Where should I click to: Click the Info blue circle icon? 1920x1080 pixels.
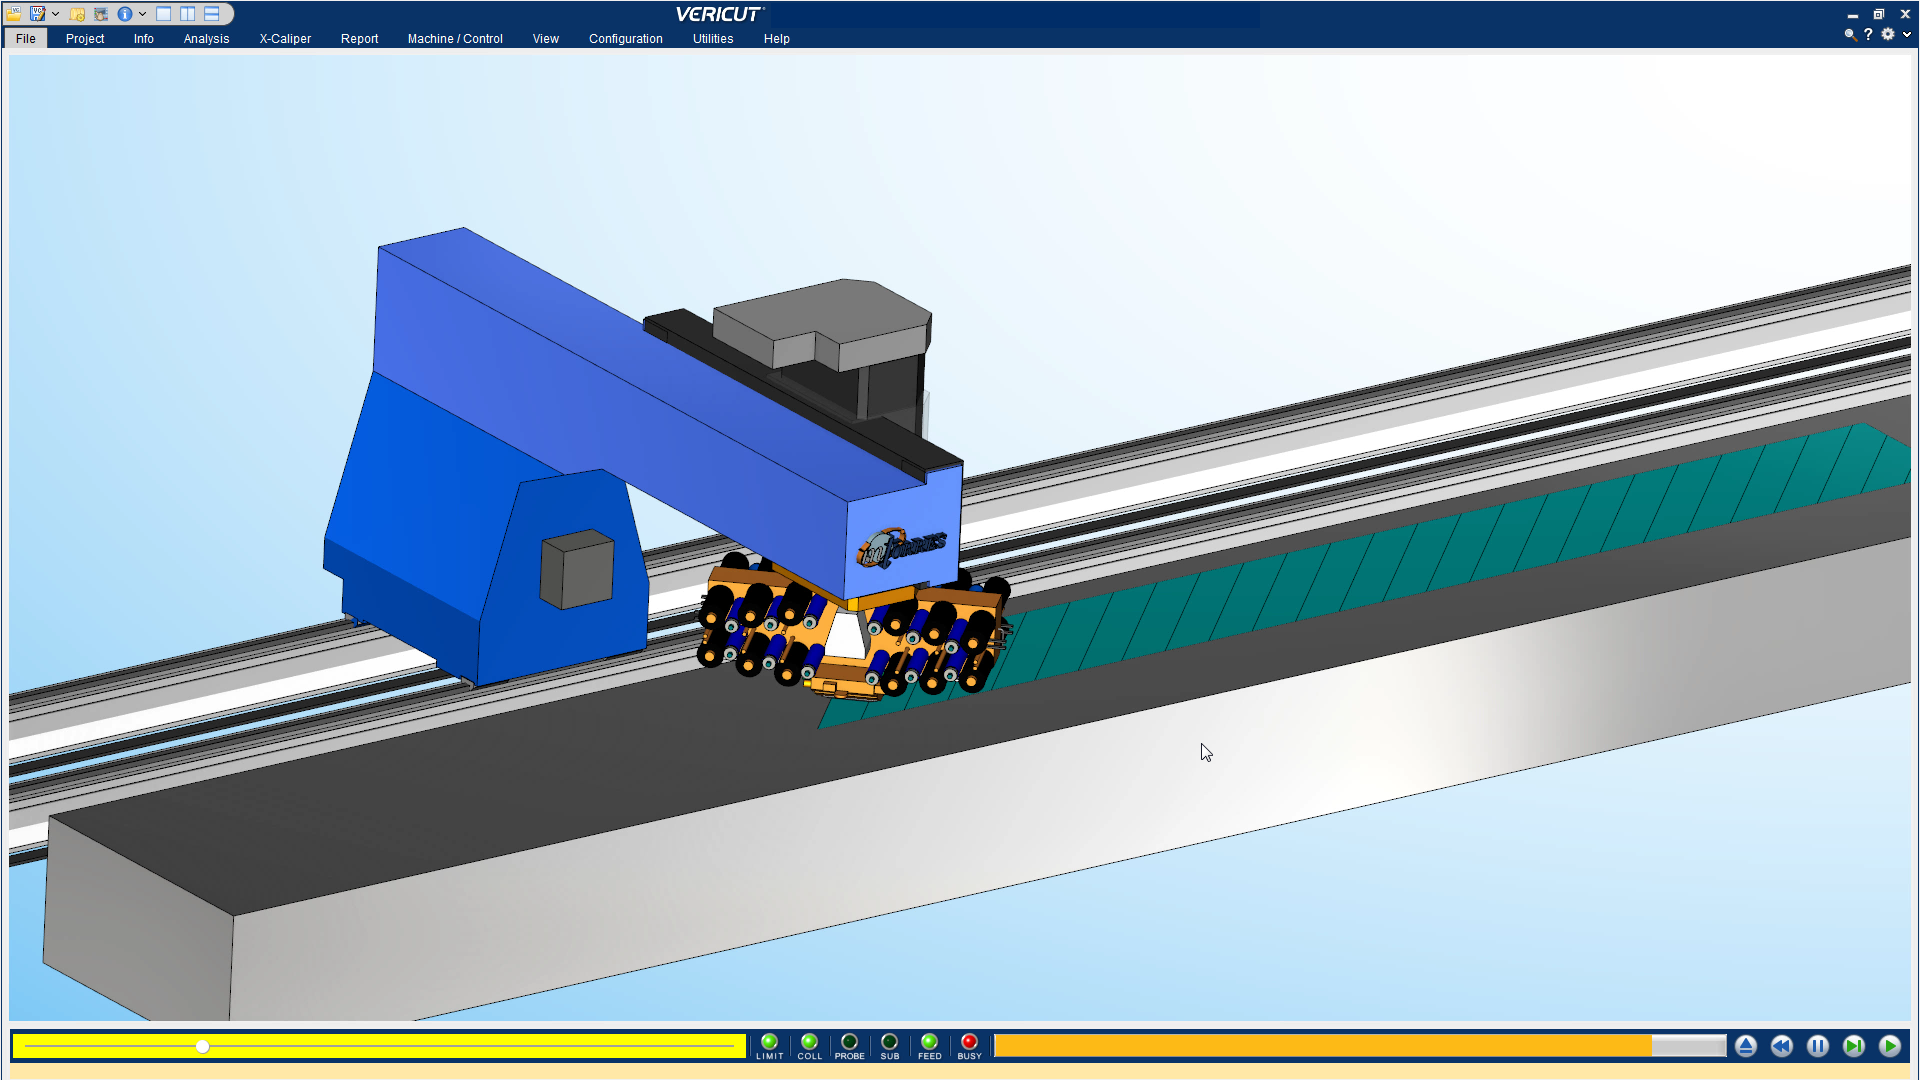125,14
